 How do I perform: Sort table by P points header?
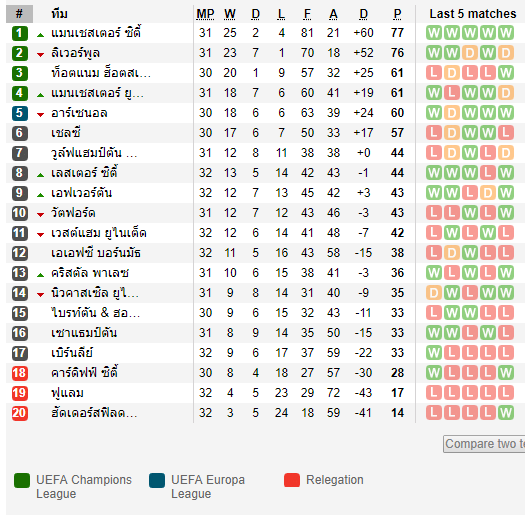[x=397, y=14]
